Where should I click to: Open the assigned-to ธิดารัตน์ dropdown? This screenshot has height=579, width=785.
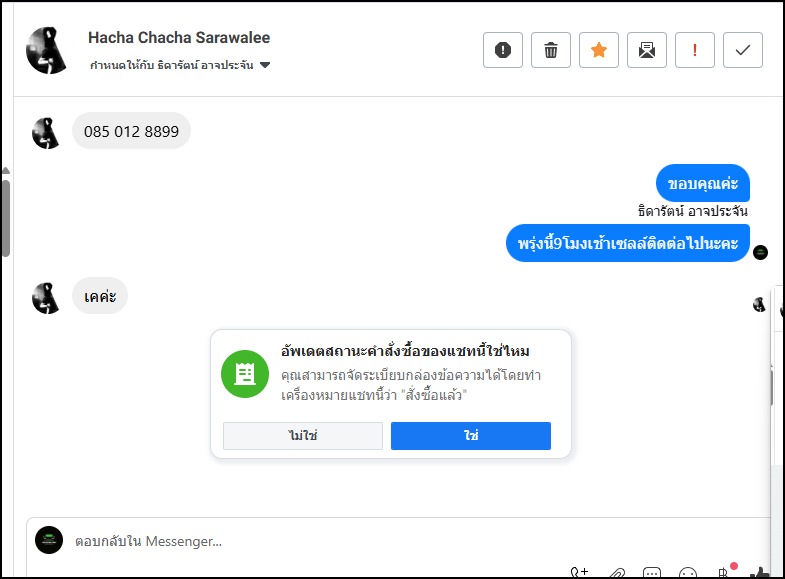coord(265,66)
